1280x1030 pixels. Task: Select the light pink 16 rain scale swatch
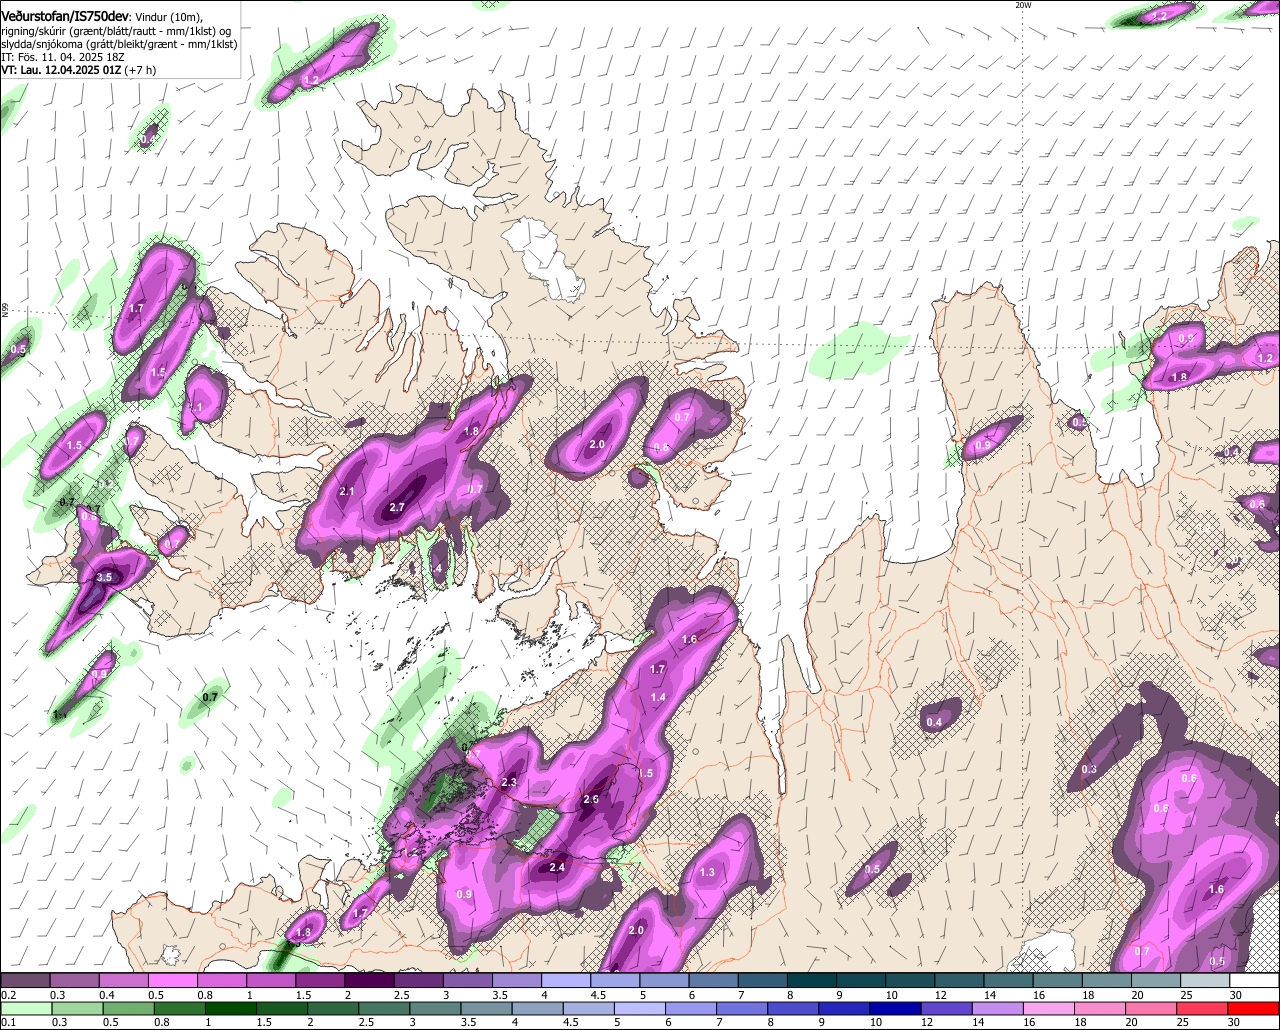pos(1050,1008)
